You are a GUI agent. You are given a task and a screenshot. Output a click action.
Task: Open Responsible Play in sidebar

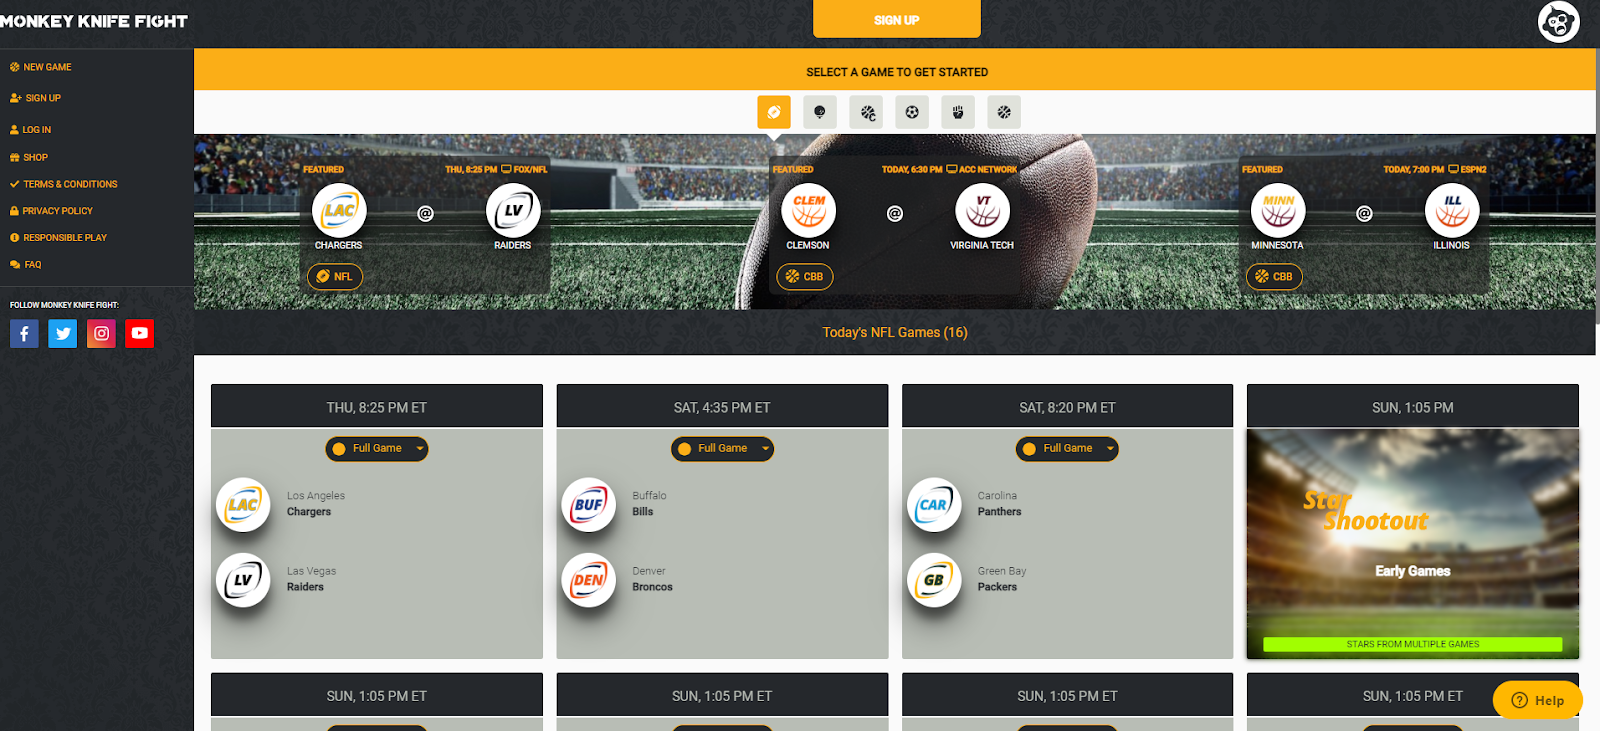58,238
